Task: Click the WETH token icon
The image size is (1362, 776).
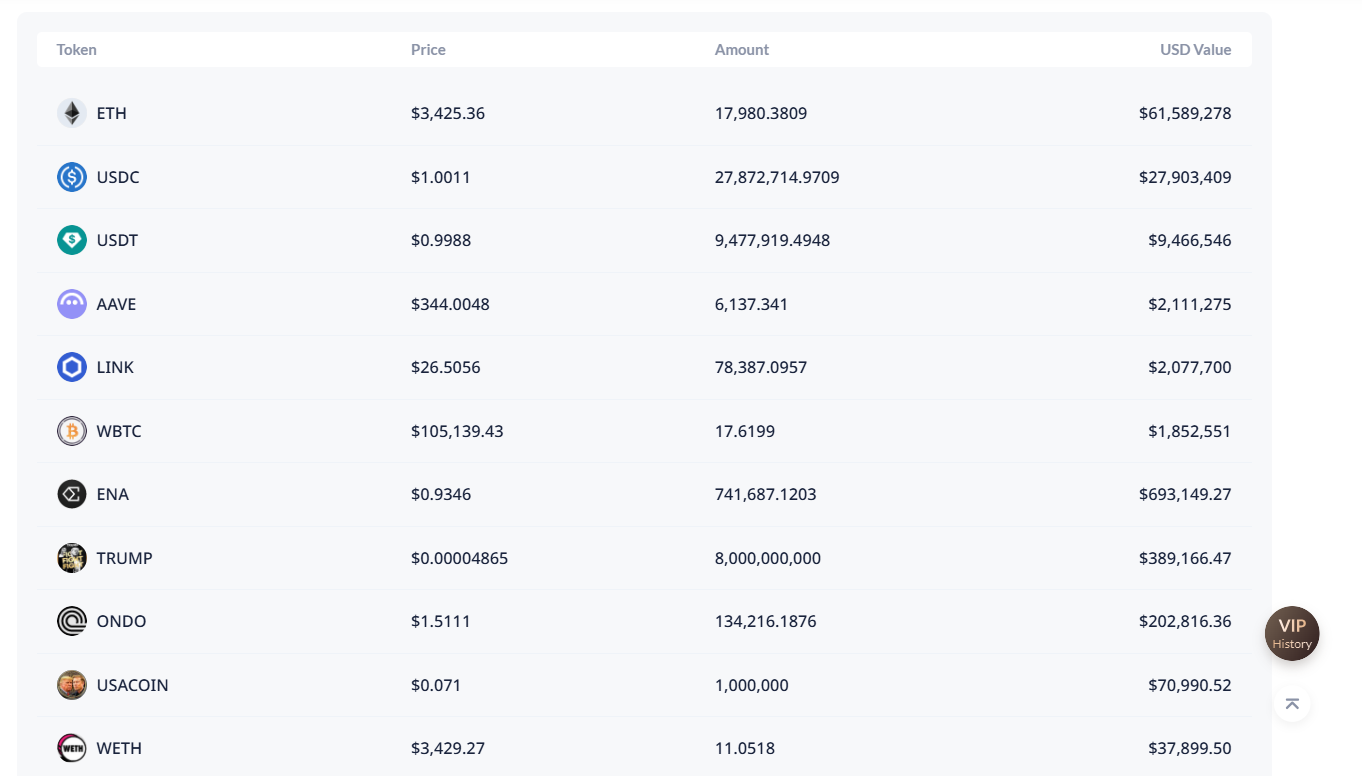Action: [x=72, y=748]
